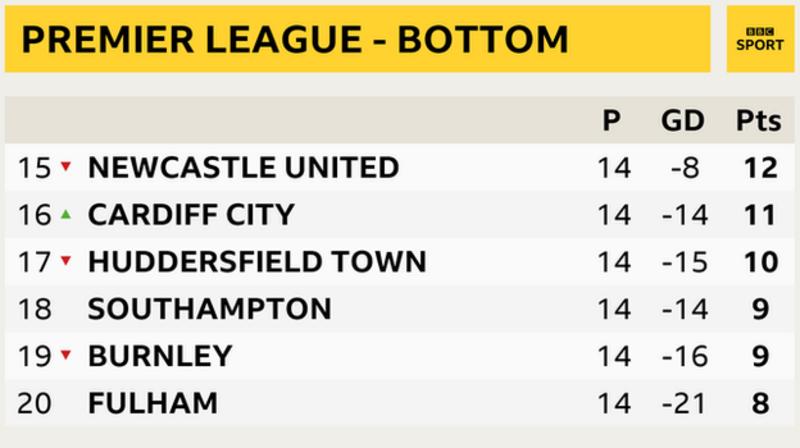800x448 pixels.
Task: Click the Burnley team name
Action: point(160,356)
